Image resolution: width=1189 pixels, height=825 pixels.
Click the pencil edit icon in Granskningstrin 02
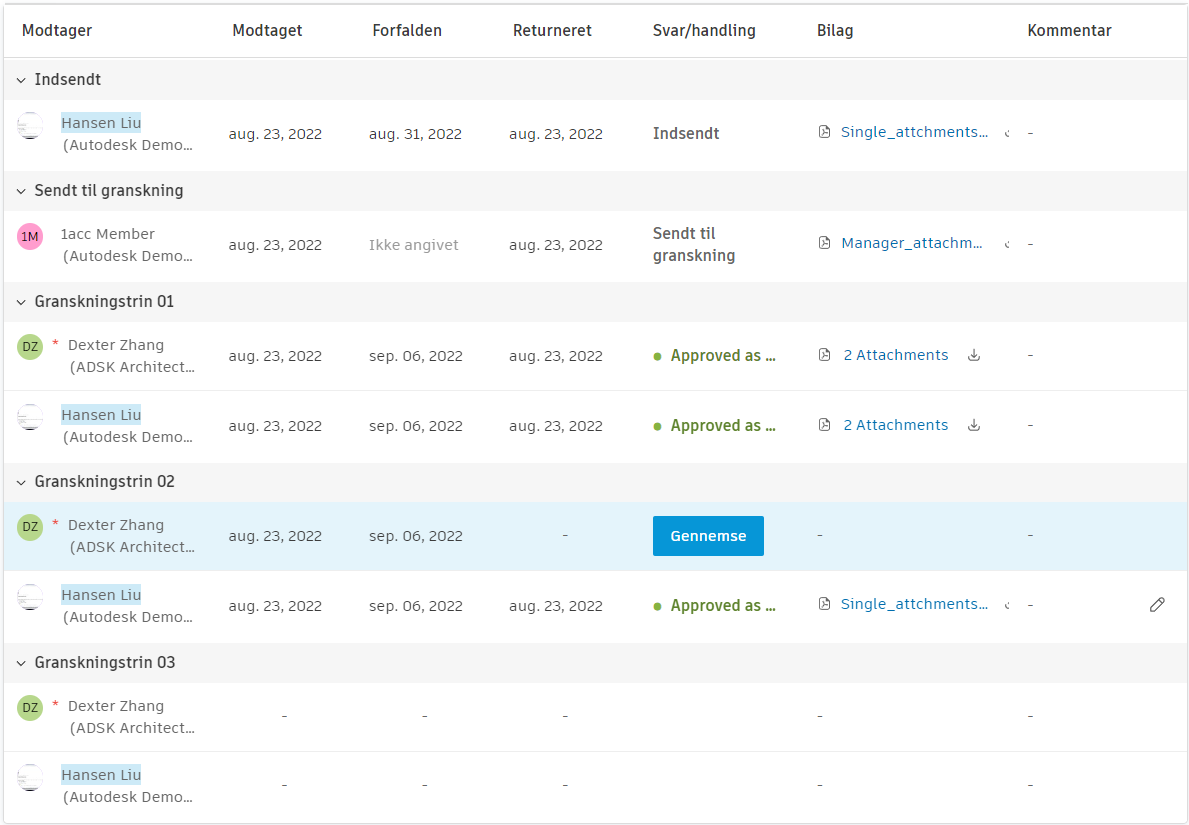click(1157, 605)
